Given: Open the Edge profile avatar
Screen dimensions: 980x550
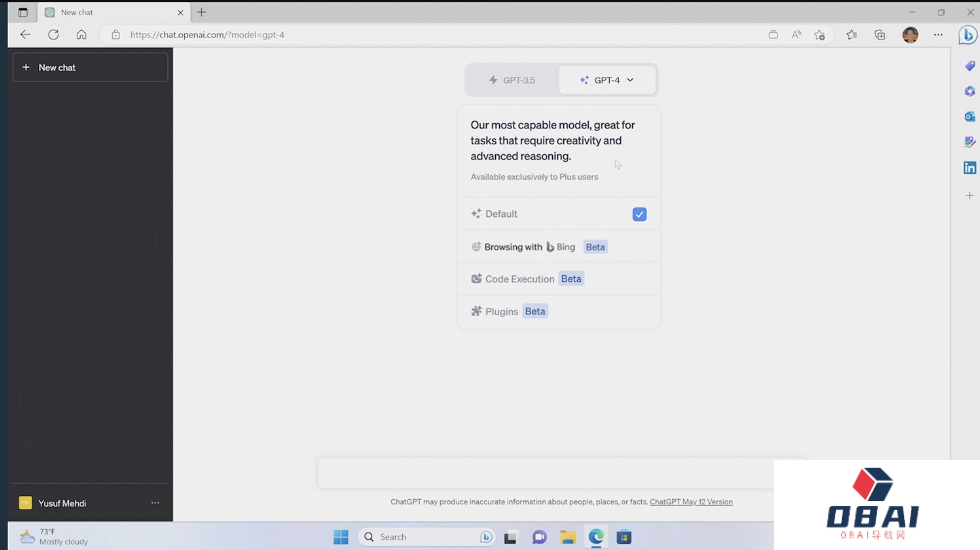Looking at the screenshot, I should tap(910, 35).
